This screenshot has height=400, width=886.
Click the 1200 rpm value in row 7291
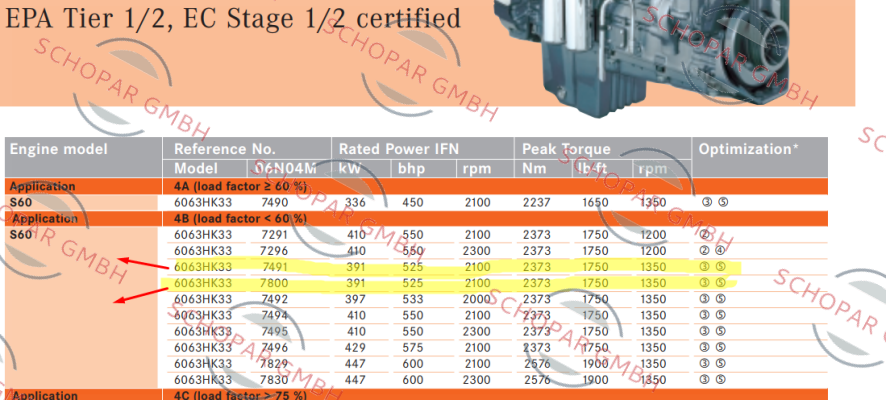click(x=654, y=234)
